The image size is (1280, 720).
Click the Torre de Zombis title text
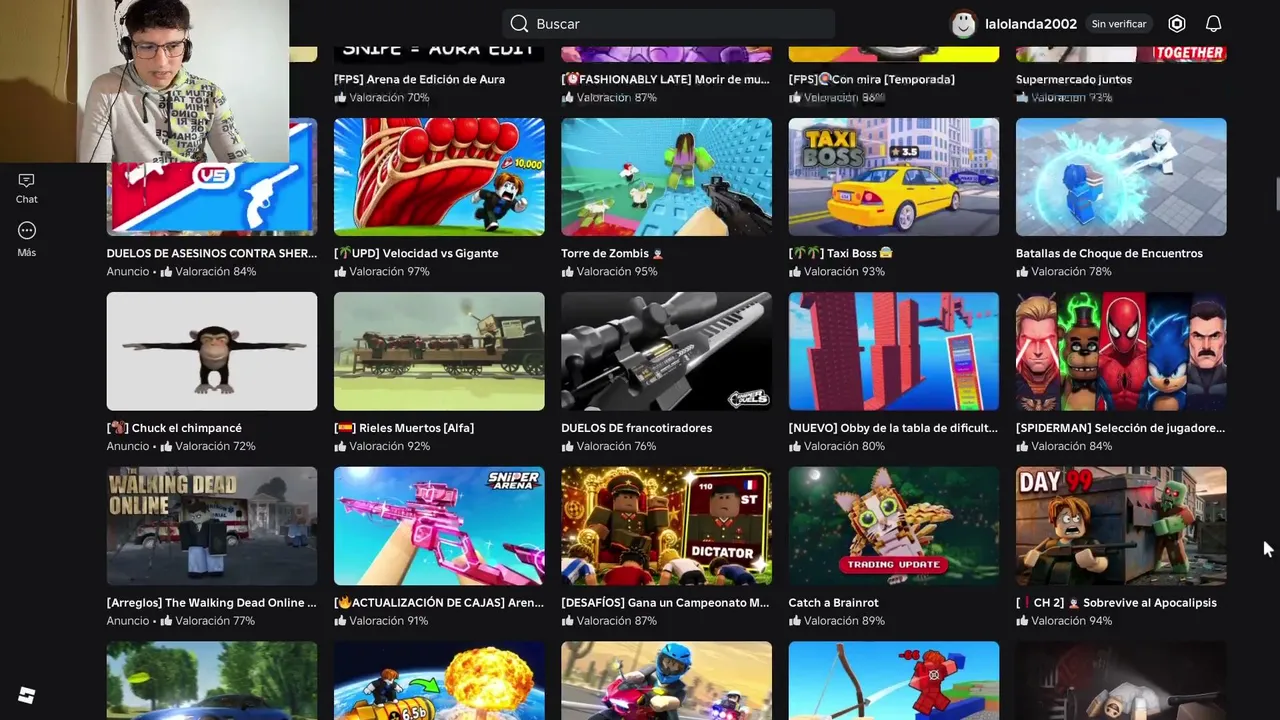tap(612, 253)
